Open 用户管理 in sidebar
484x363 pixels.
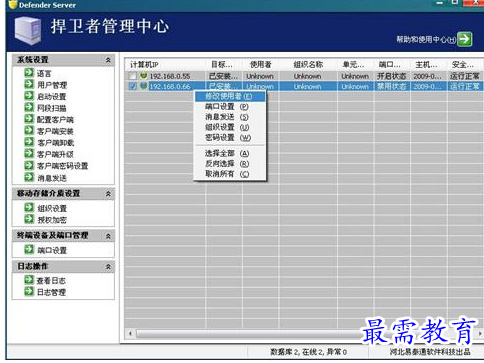(x=52, y=85)
